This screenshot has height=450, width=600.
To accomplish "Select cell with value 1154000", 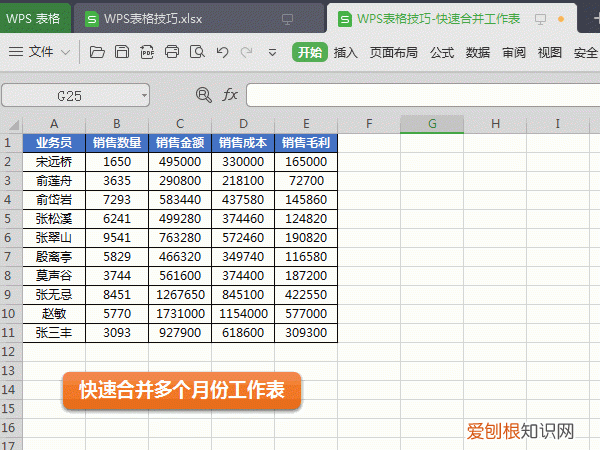I will click(243, 314).
